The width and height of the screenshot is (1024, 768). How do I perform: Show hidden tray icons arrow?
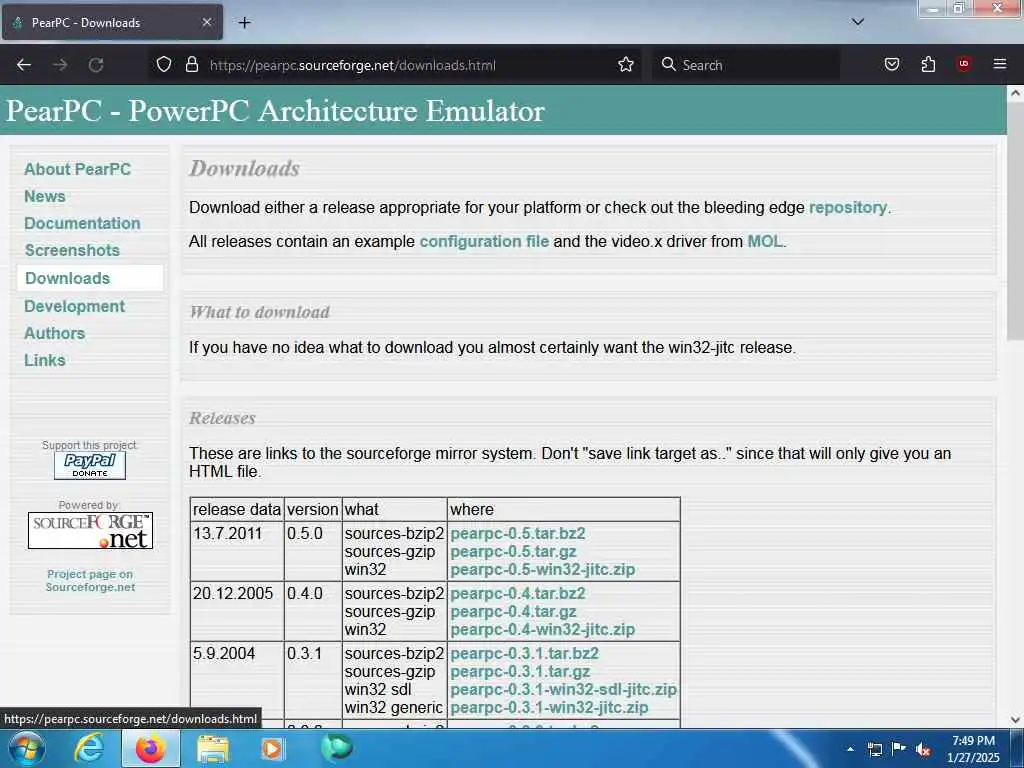click(x=850, y=749)
